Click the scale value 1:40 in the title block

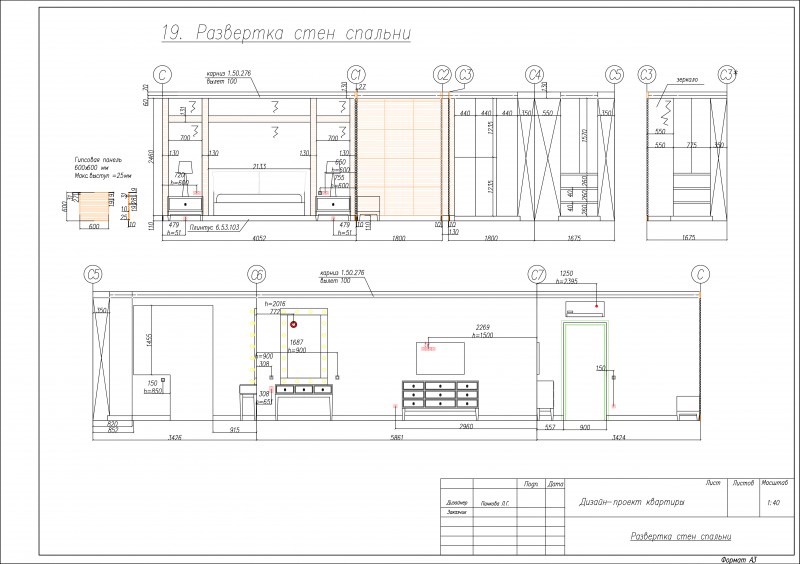[773, 503]
